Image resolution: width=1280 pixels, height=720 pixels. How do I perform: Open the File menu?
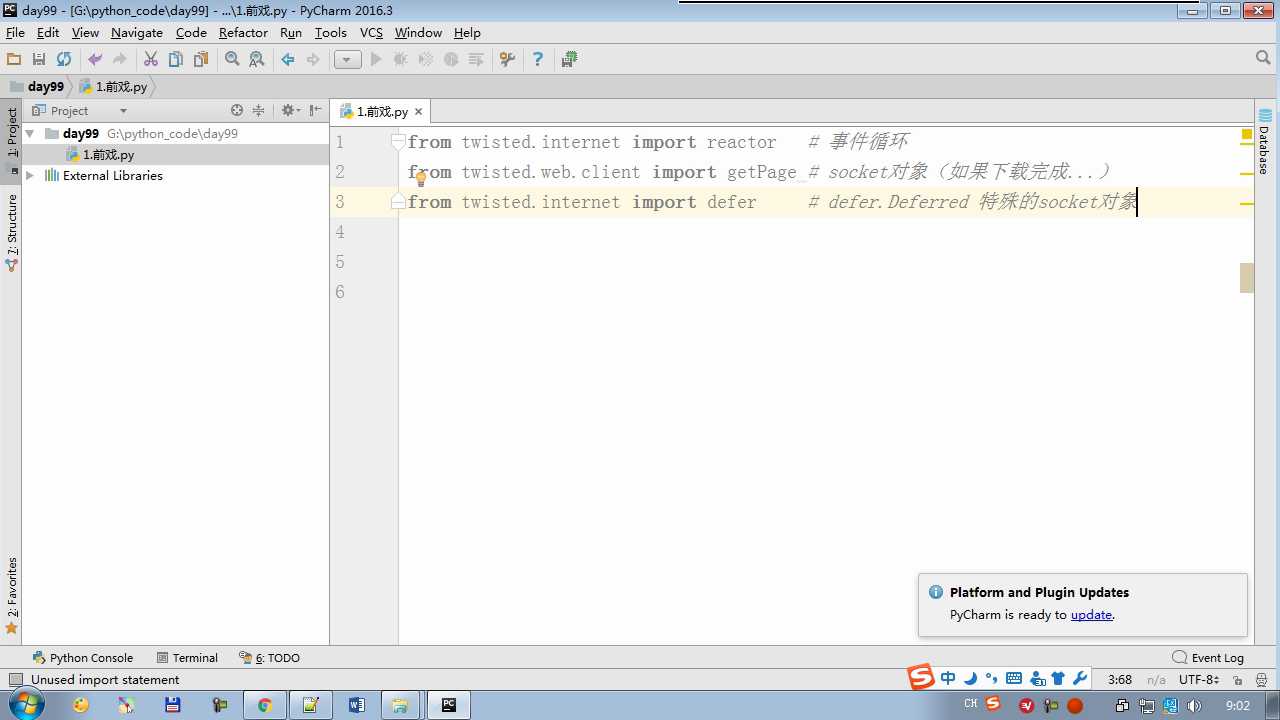tap(15, 33)
